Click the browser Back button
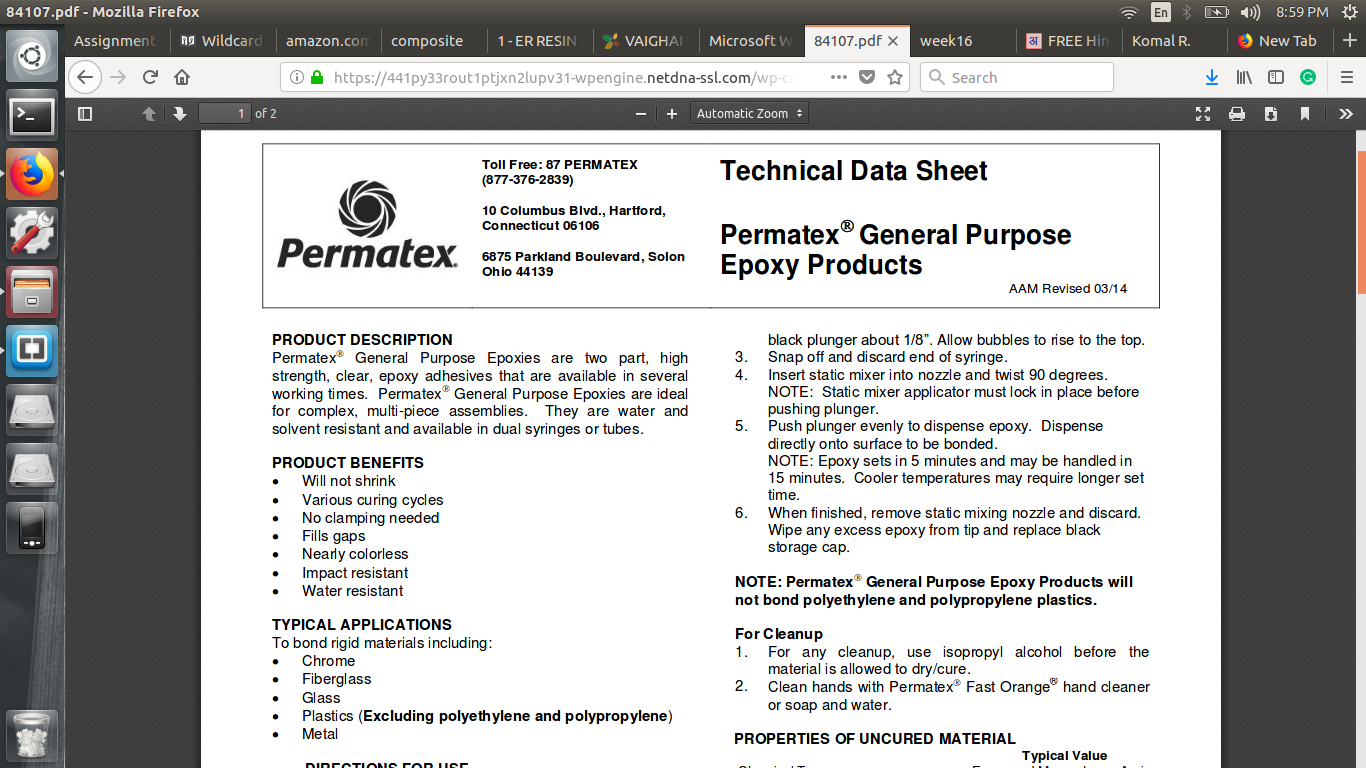Viewport: 1366px width, 768px height. pos(85,77)
